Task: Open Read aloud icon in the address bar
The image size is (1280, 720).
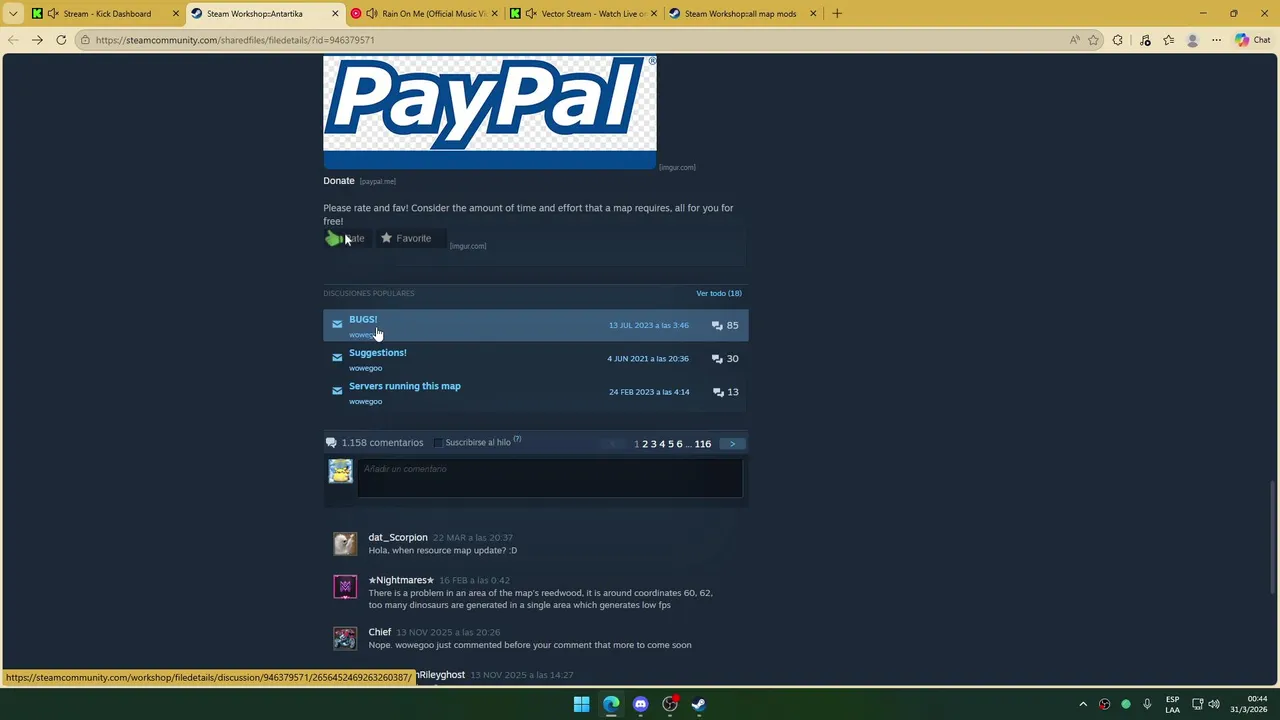Action: tap(1075, 40)
